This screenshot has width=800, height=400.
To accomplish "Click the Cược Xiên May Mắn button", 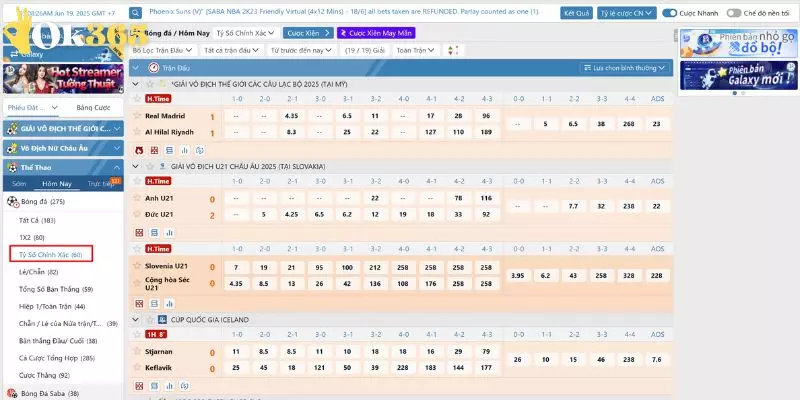I will click(x=376, y=33).
